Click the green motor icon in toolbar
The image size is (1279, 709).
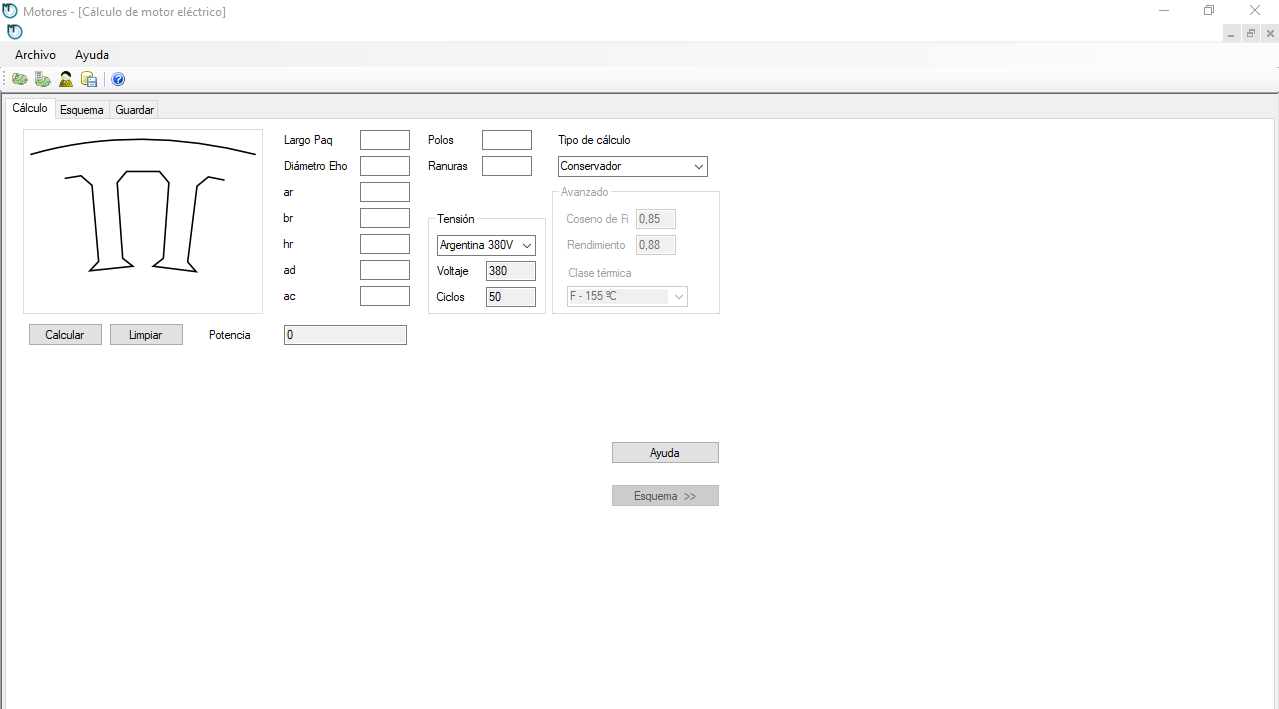[20, 79]
